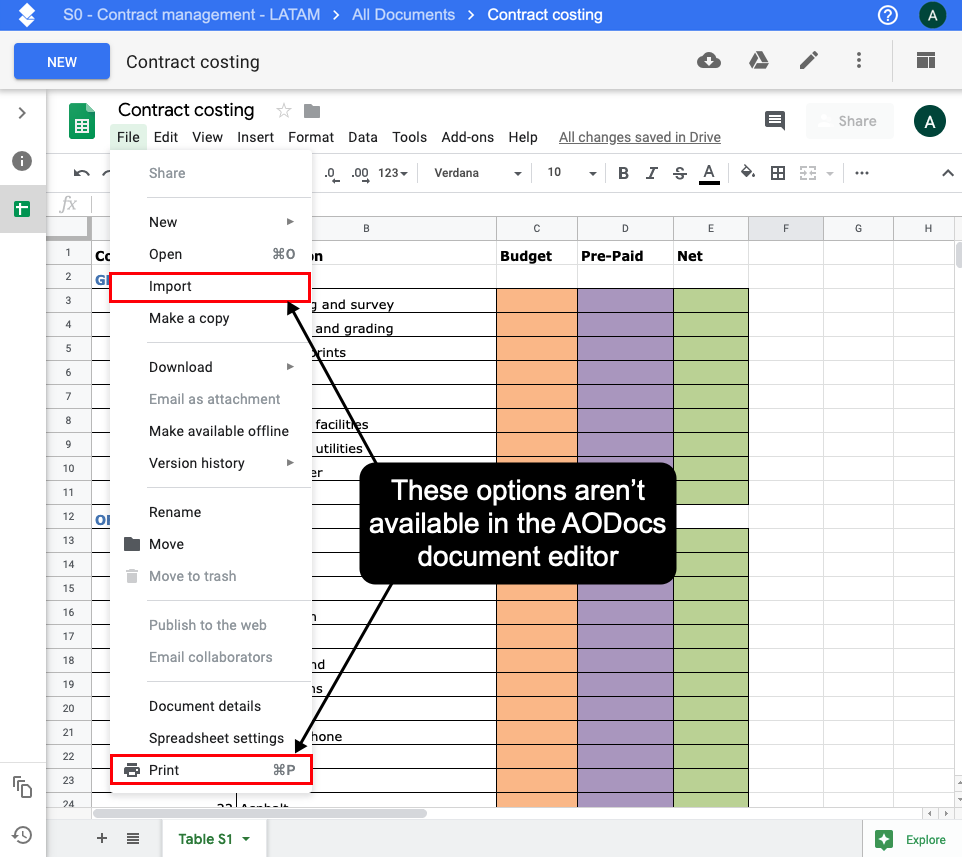Viewport: 962px width, 857px height.
Task: Open S0 - Contract management - LATAM breadcrumb
Action: coord(191,15)
